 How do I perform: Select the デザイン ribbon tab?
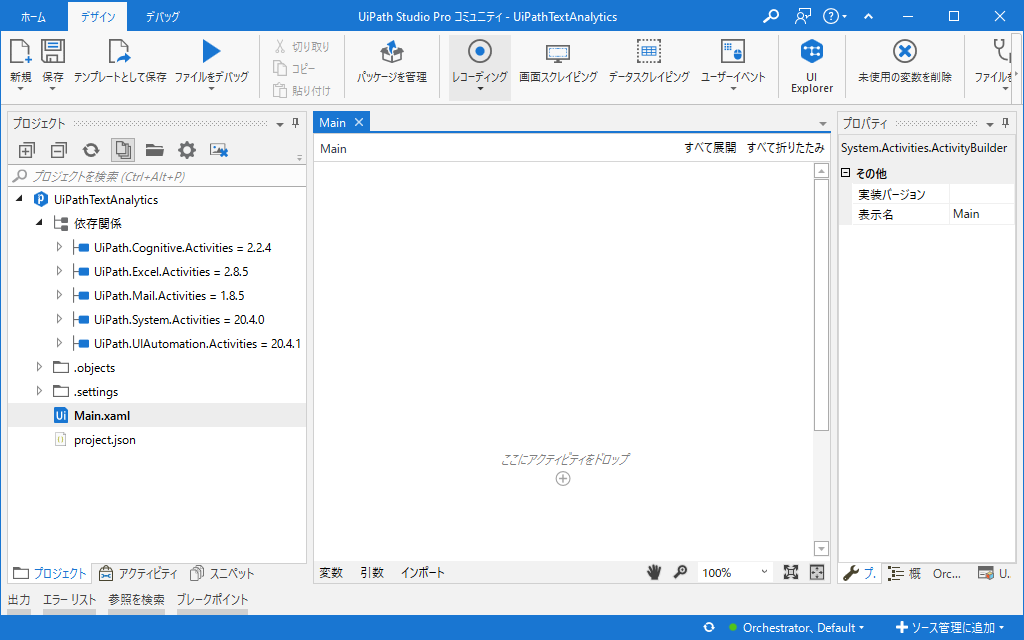point(98,17)
